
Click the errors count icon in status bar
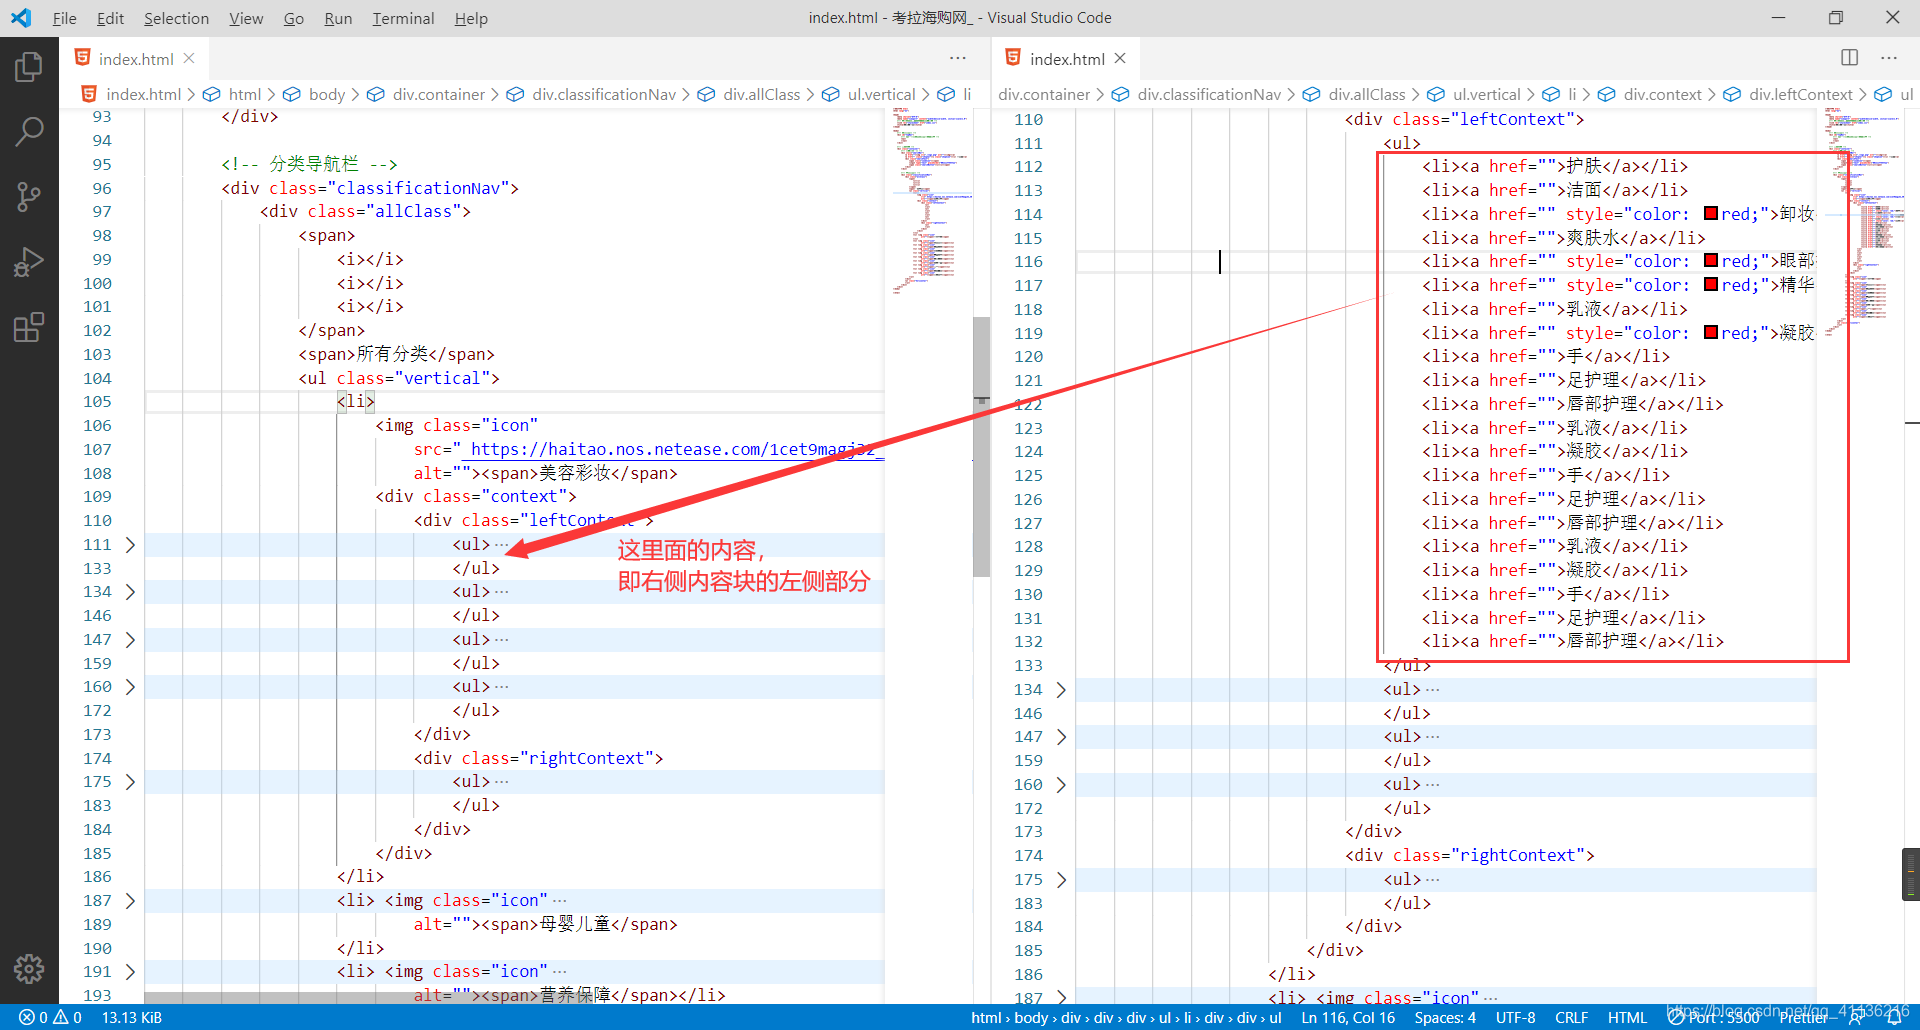pyautogui.click(x=27, y=1017)
